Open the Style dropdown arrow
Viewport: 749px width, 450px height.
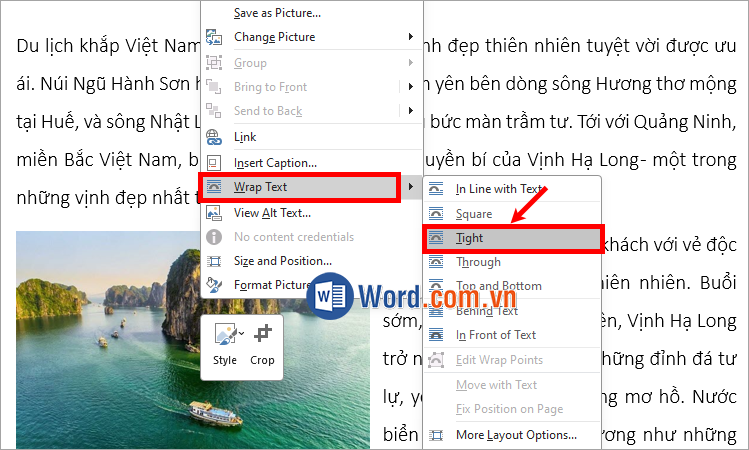pos(242,333)
